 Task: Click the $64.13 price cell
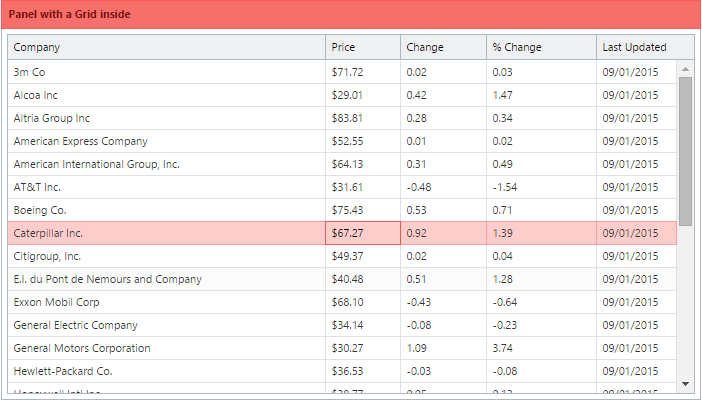363,164
